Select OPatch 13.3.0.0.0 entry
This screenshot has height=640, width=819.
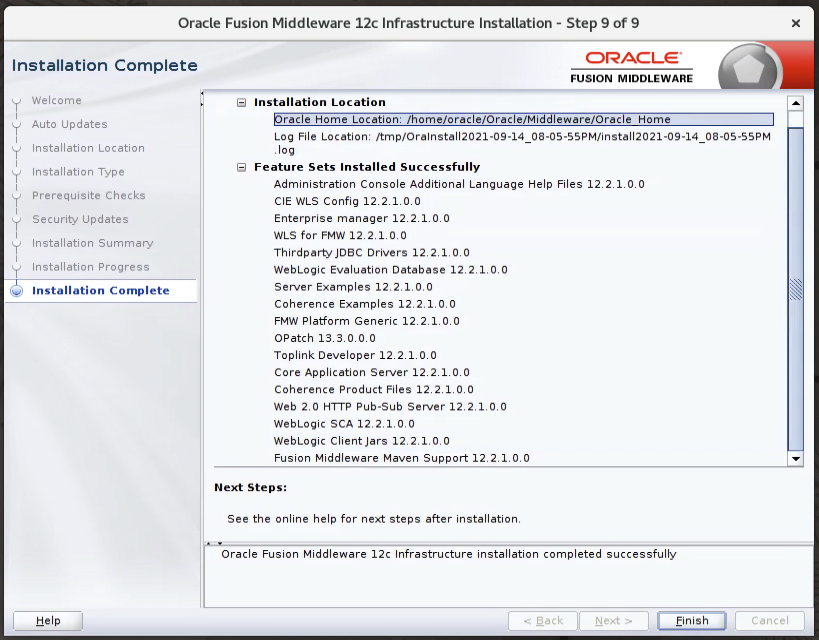point(325,339)
